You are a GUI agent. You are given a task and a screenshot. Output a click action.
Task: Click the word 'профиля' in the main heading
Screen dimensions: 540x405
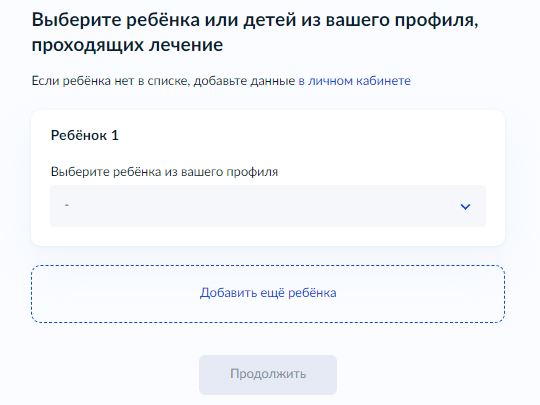[436, 20]
